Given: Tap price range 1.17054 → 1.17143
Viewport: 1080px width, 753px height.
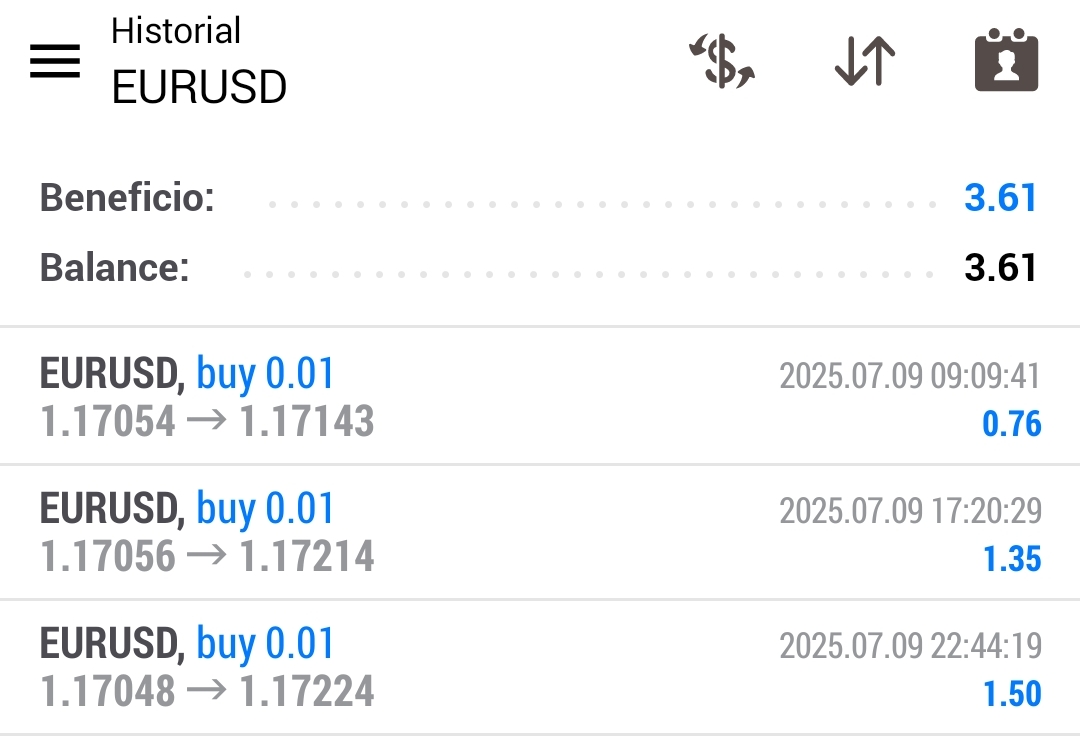Looking at the screenshot, I should (207, 422).
